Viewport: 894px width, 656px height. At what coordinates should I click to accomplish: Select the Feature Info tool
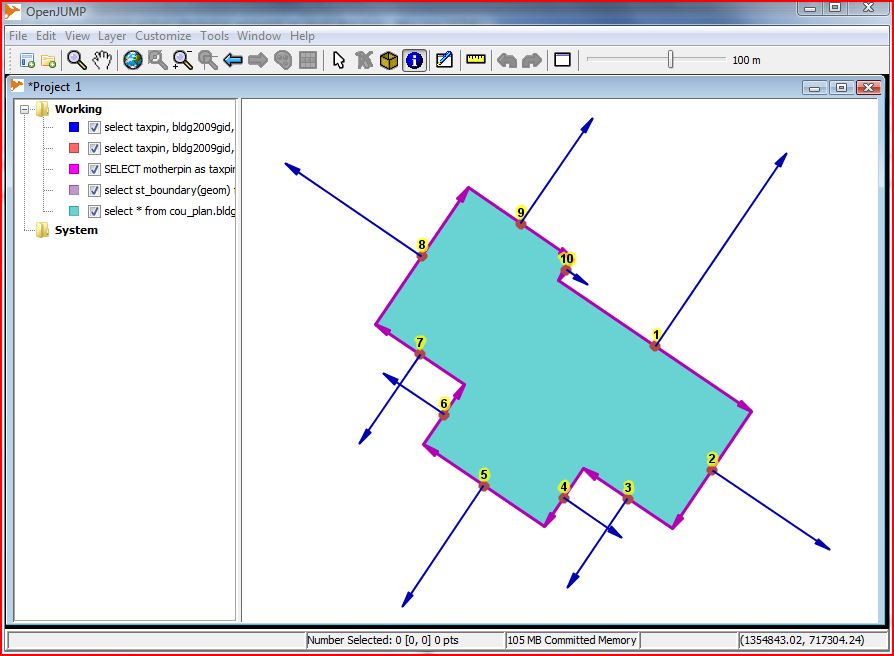pyautogui.click(x=414, y=60)
